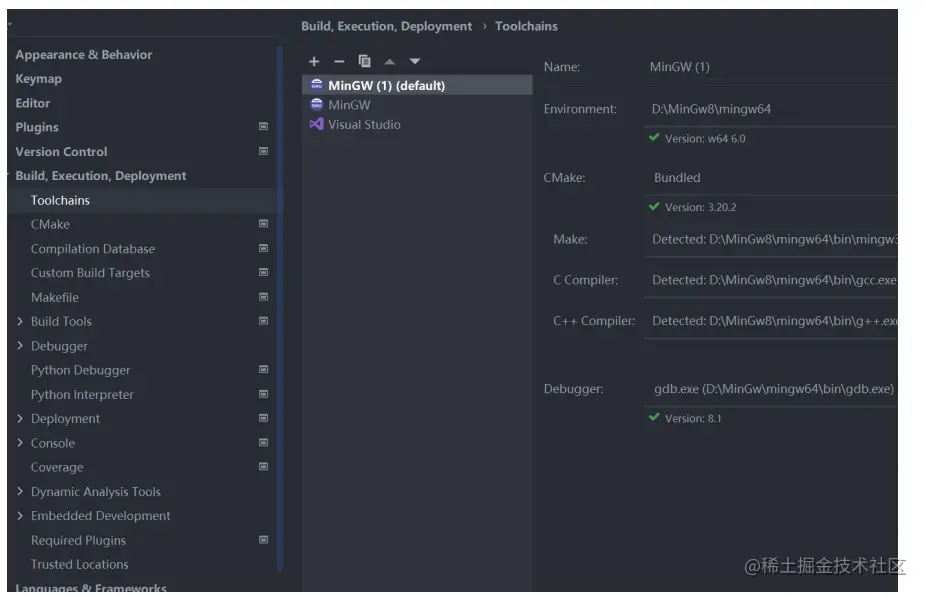
Task: Edit the C++ Compiler path field
Action: [x=770, y=321]
